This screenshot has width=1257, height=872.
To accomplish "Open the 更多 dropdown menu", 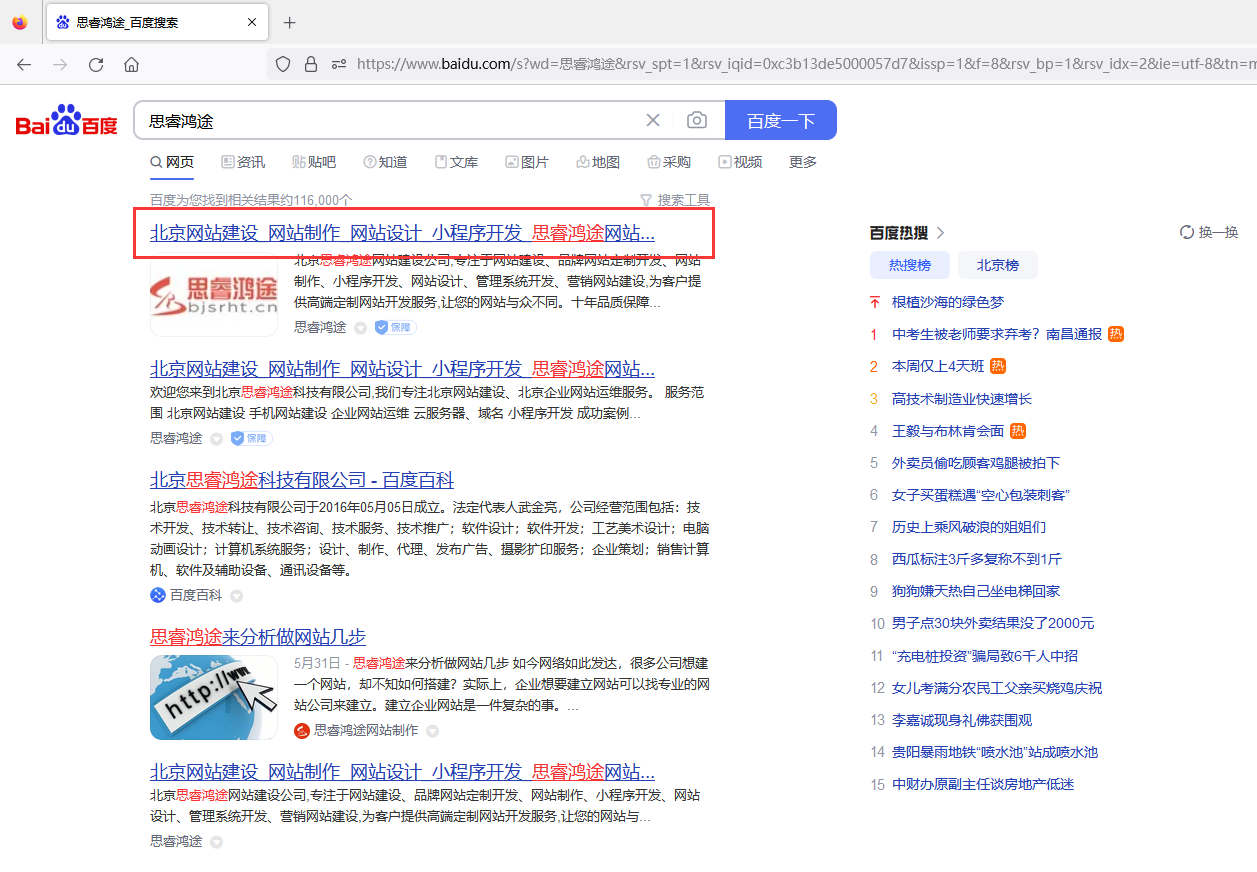I will pyautogui.click(x=802, y=161).
